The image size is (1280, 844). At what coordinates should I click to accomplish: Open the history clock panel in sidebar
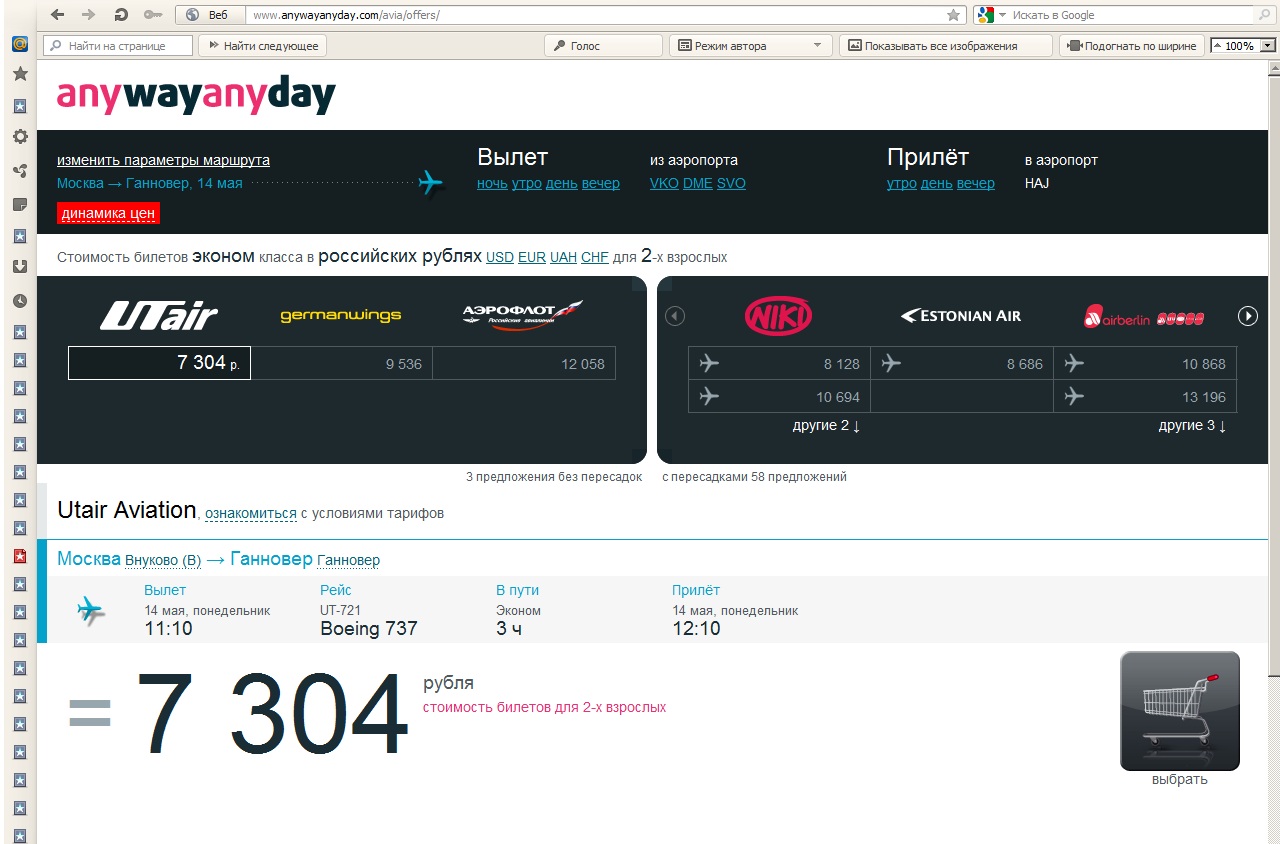(19, 301)
